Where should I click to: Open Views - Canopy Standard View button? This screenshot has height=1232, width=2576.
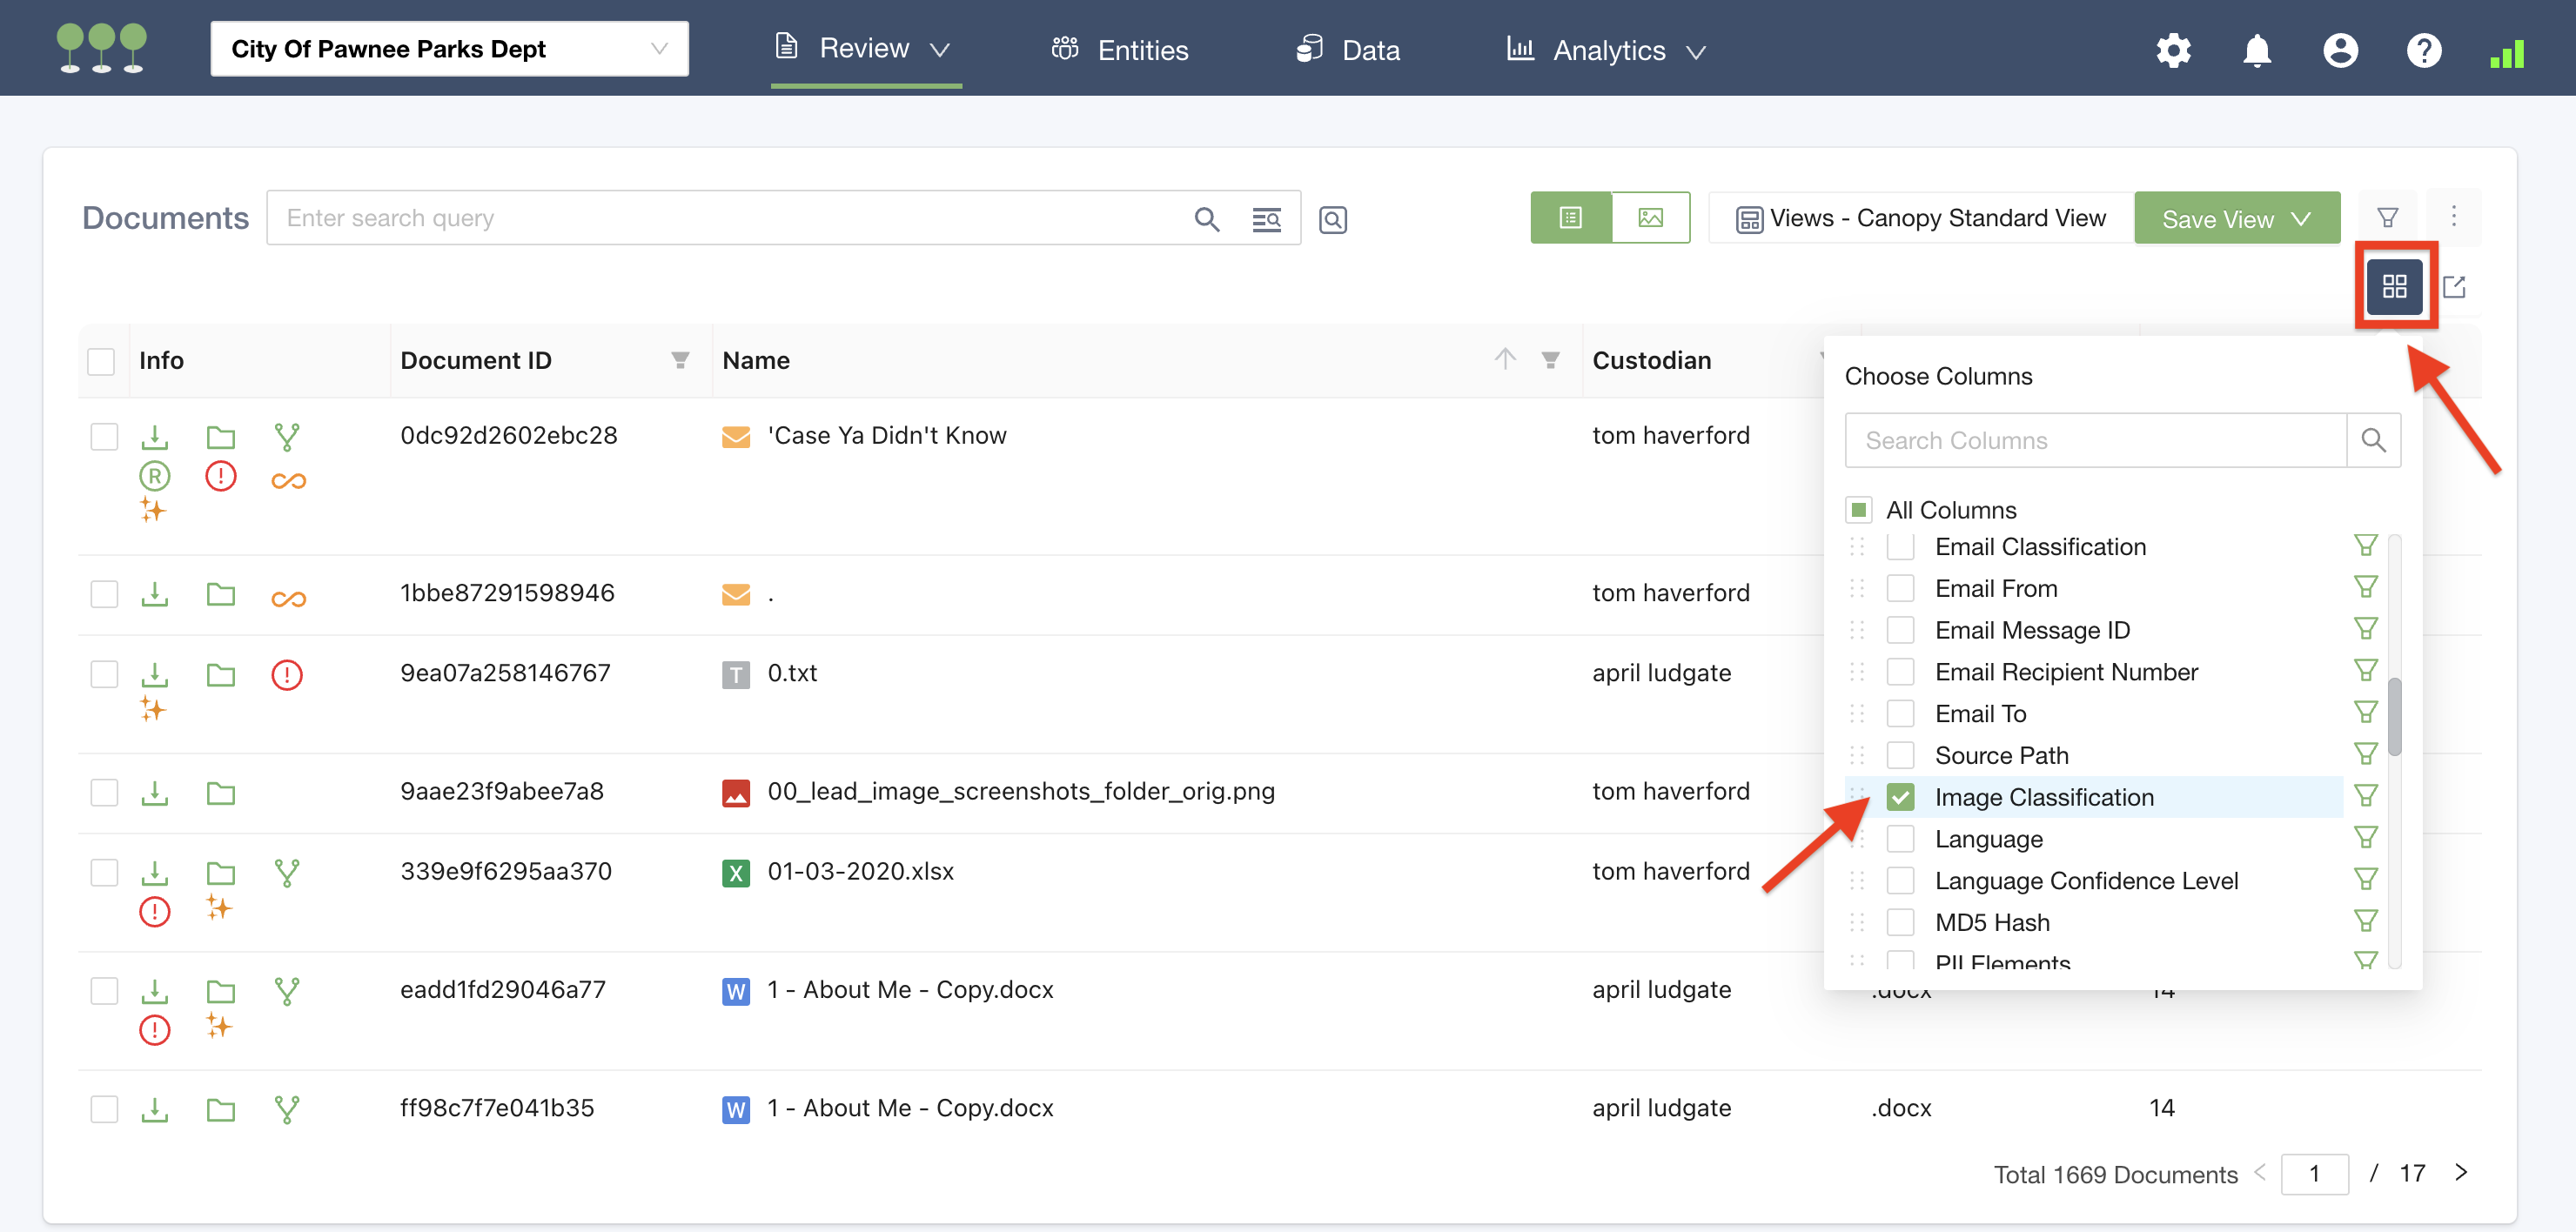[x=1920, y=218]
